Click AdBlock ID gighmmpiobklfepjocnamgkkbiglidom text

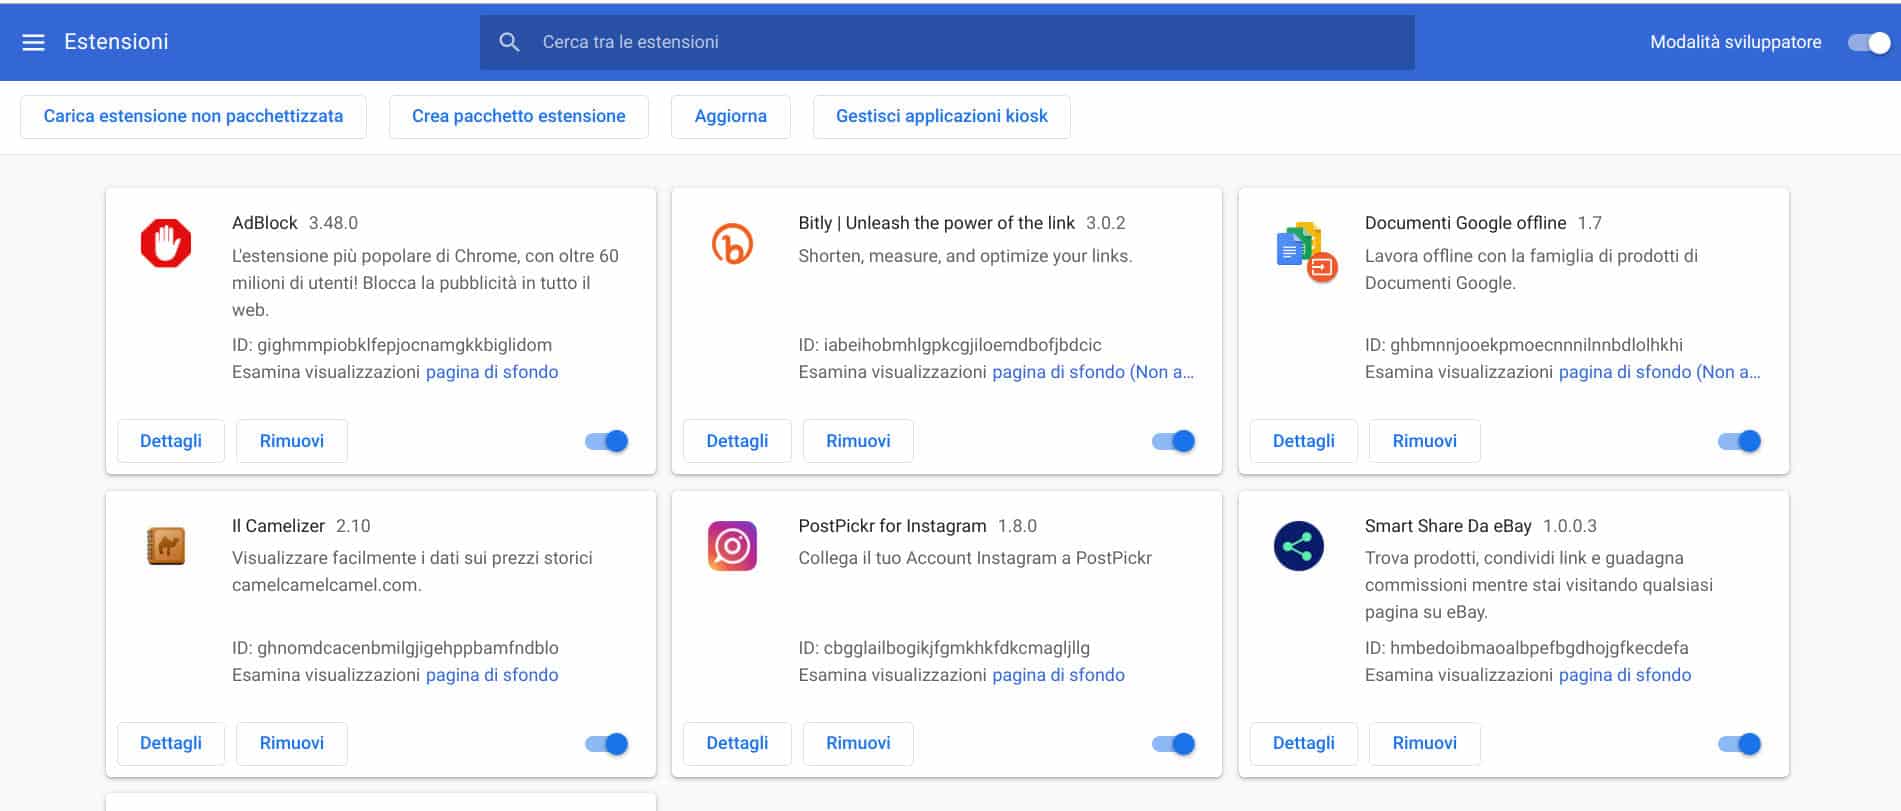[392, 345]
